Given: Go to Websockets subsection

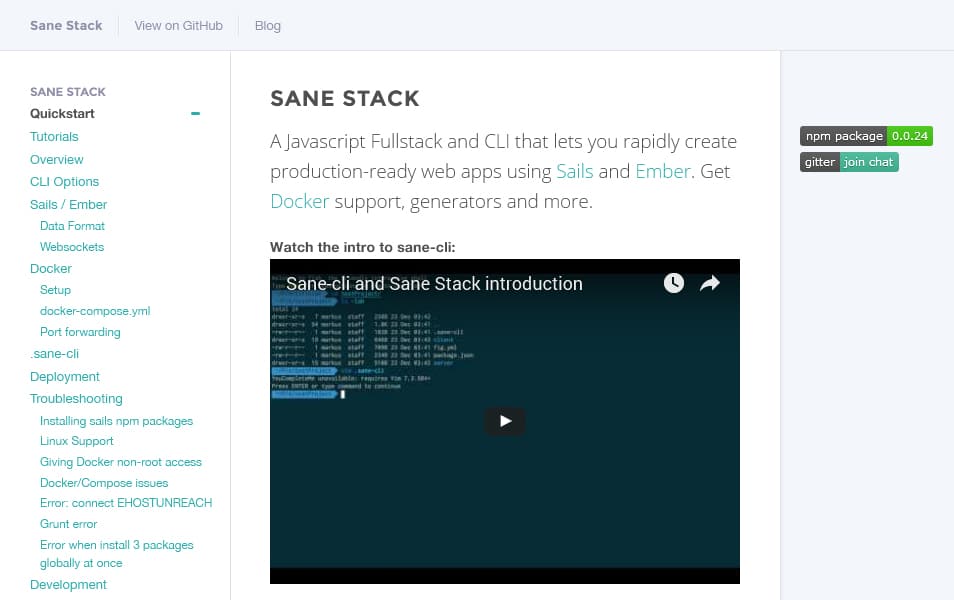Looking at the screenshot, I should point(72,247).
